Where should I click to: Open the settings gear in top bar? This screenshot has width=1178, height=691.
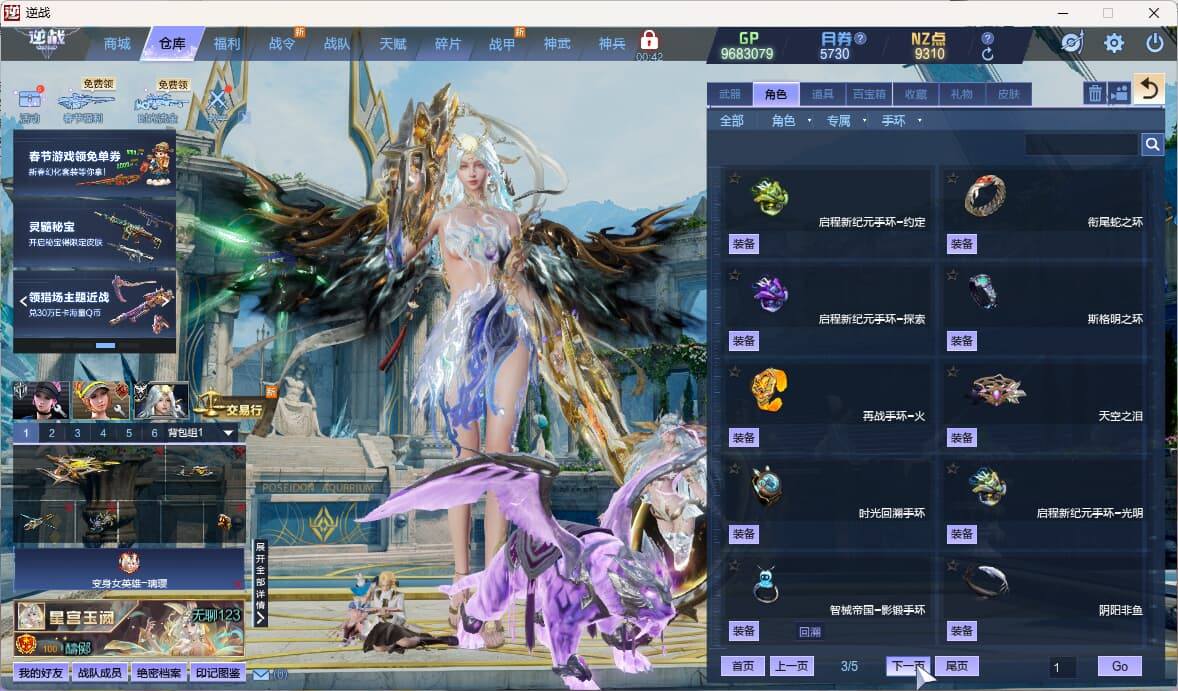[x=1113, y=43]
